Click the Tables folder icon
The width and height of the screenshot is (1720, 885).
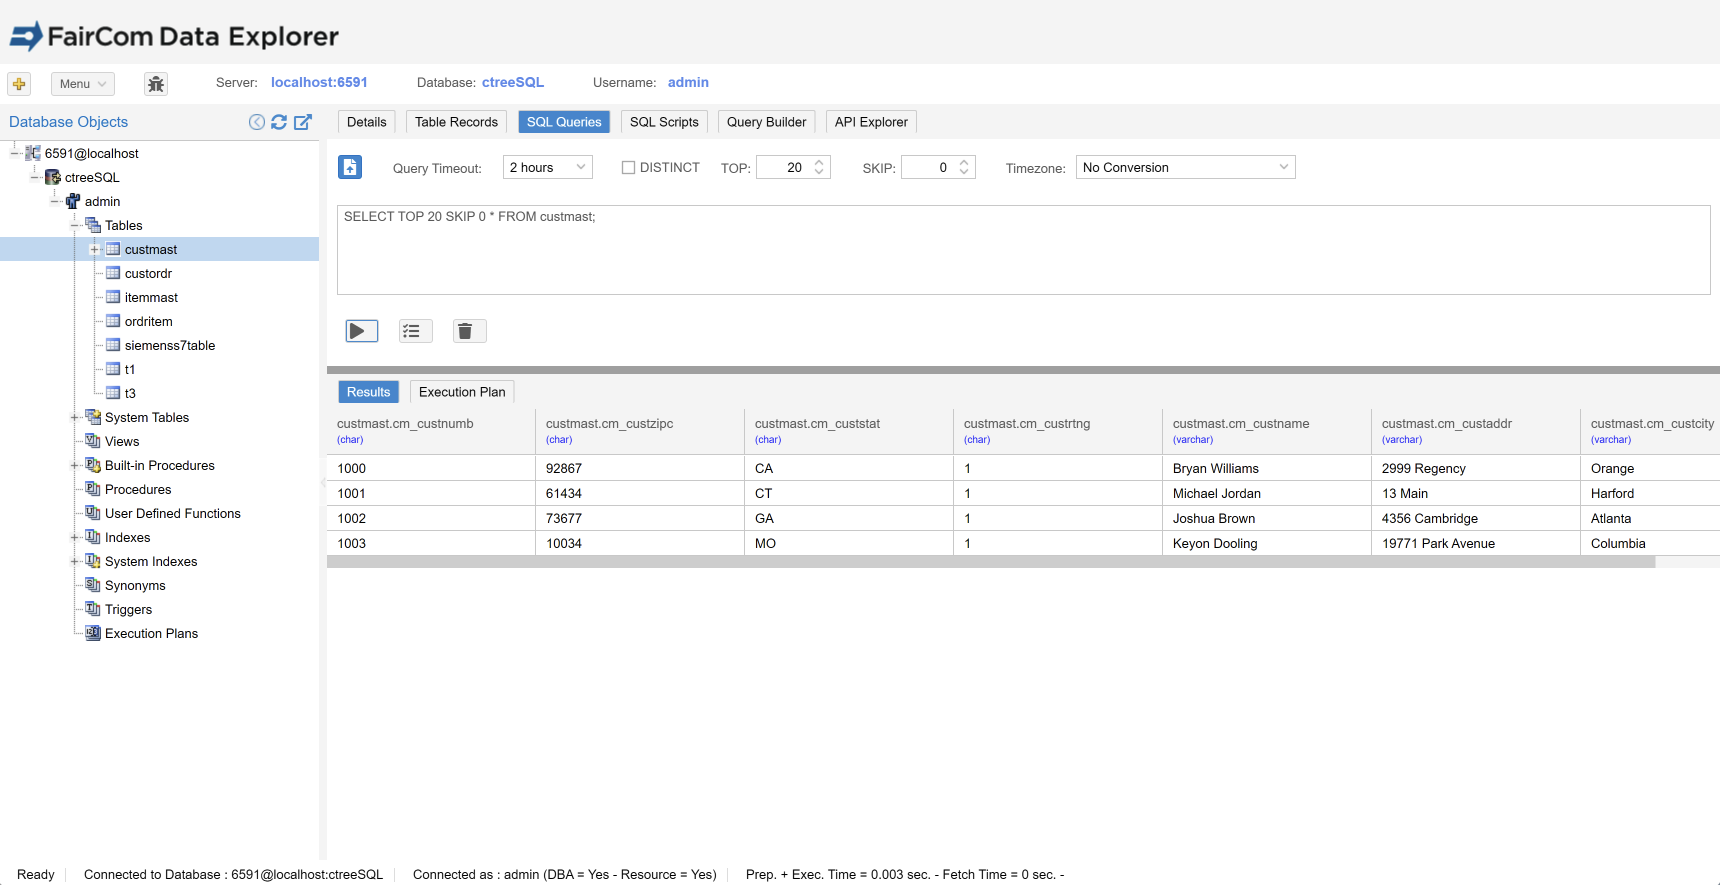[x=93, y=225]
